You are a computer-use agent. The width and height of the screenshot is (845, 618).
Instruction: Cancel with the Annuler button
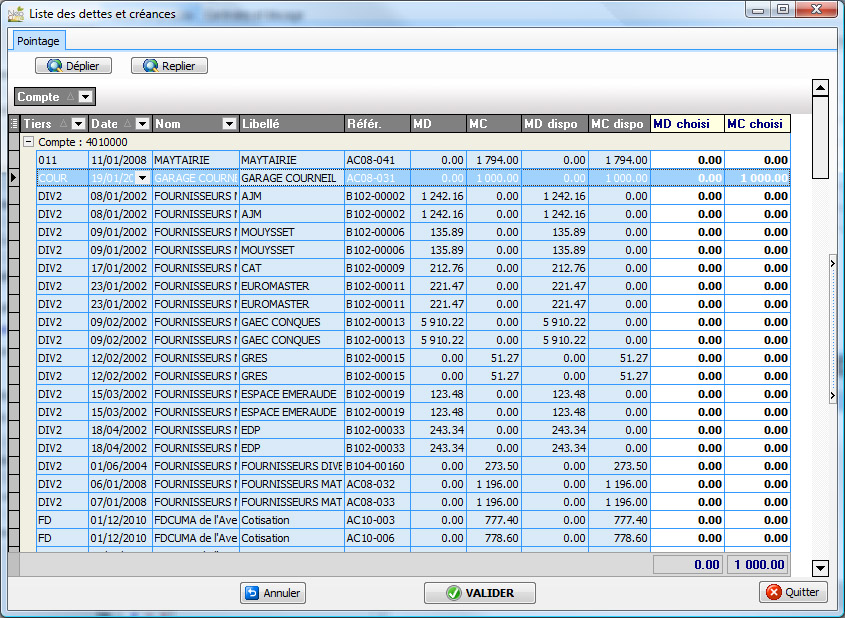click(273, 593)
